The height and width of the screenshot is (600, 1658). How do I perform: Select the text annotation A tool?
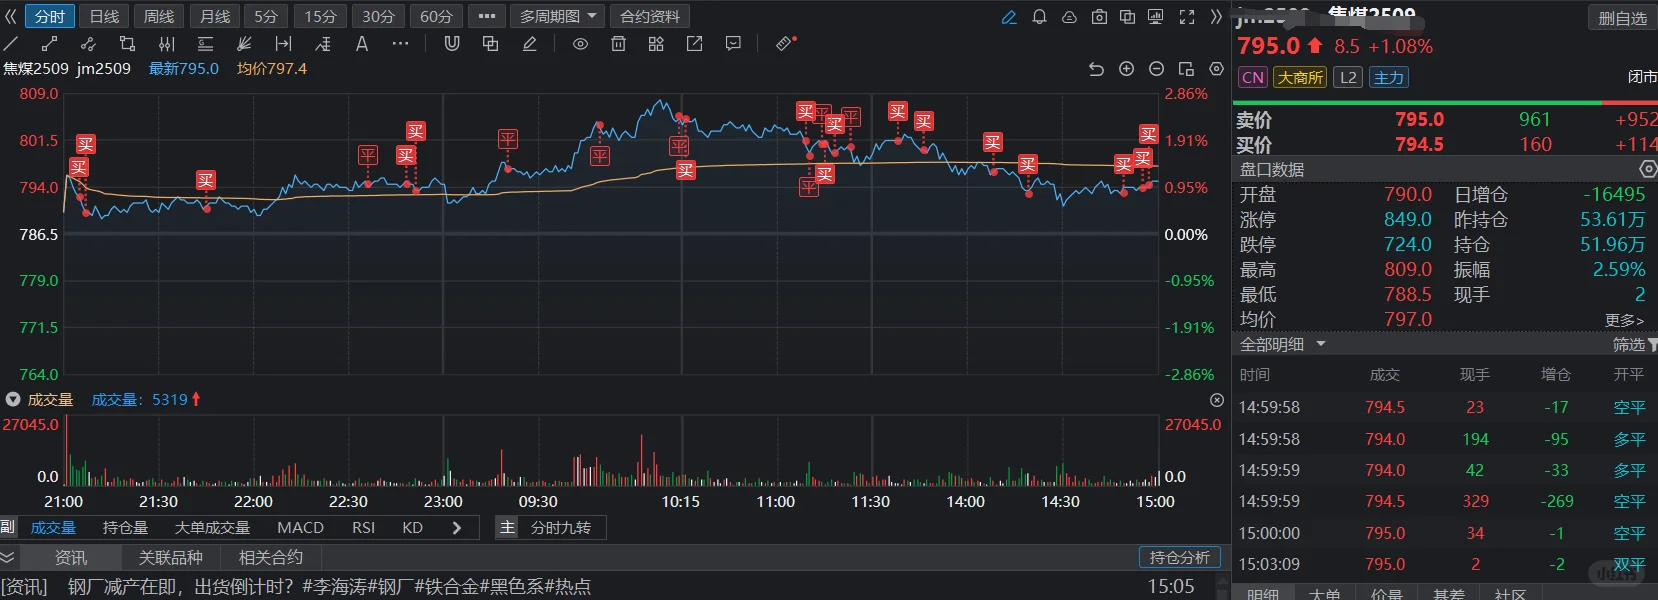[x=362, y=44]
